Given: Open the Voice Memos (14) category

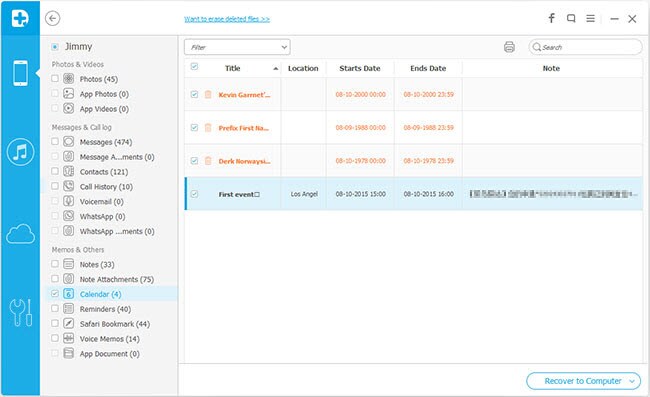Looking at the screenshot, I should [x=109, y=339].
